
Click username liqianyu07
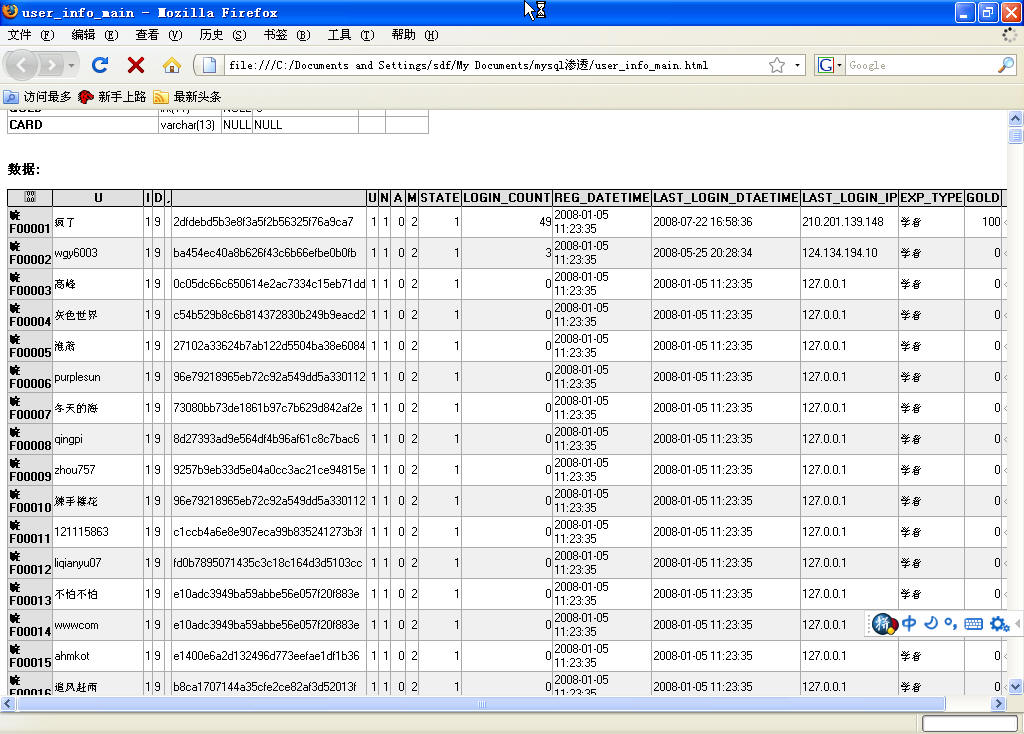[x=78, y=563]
